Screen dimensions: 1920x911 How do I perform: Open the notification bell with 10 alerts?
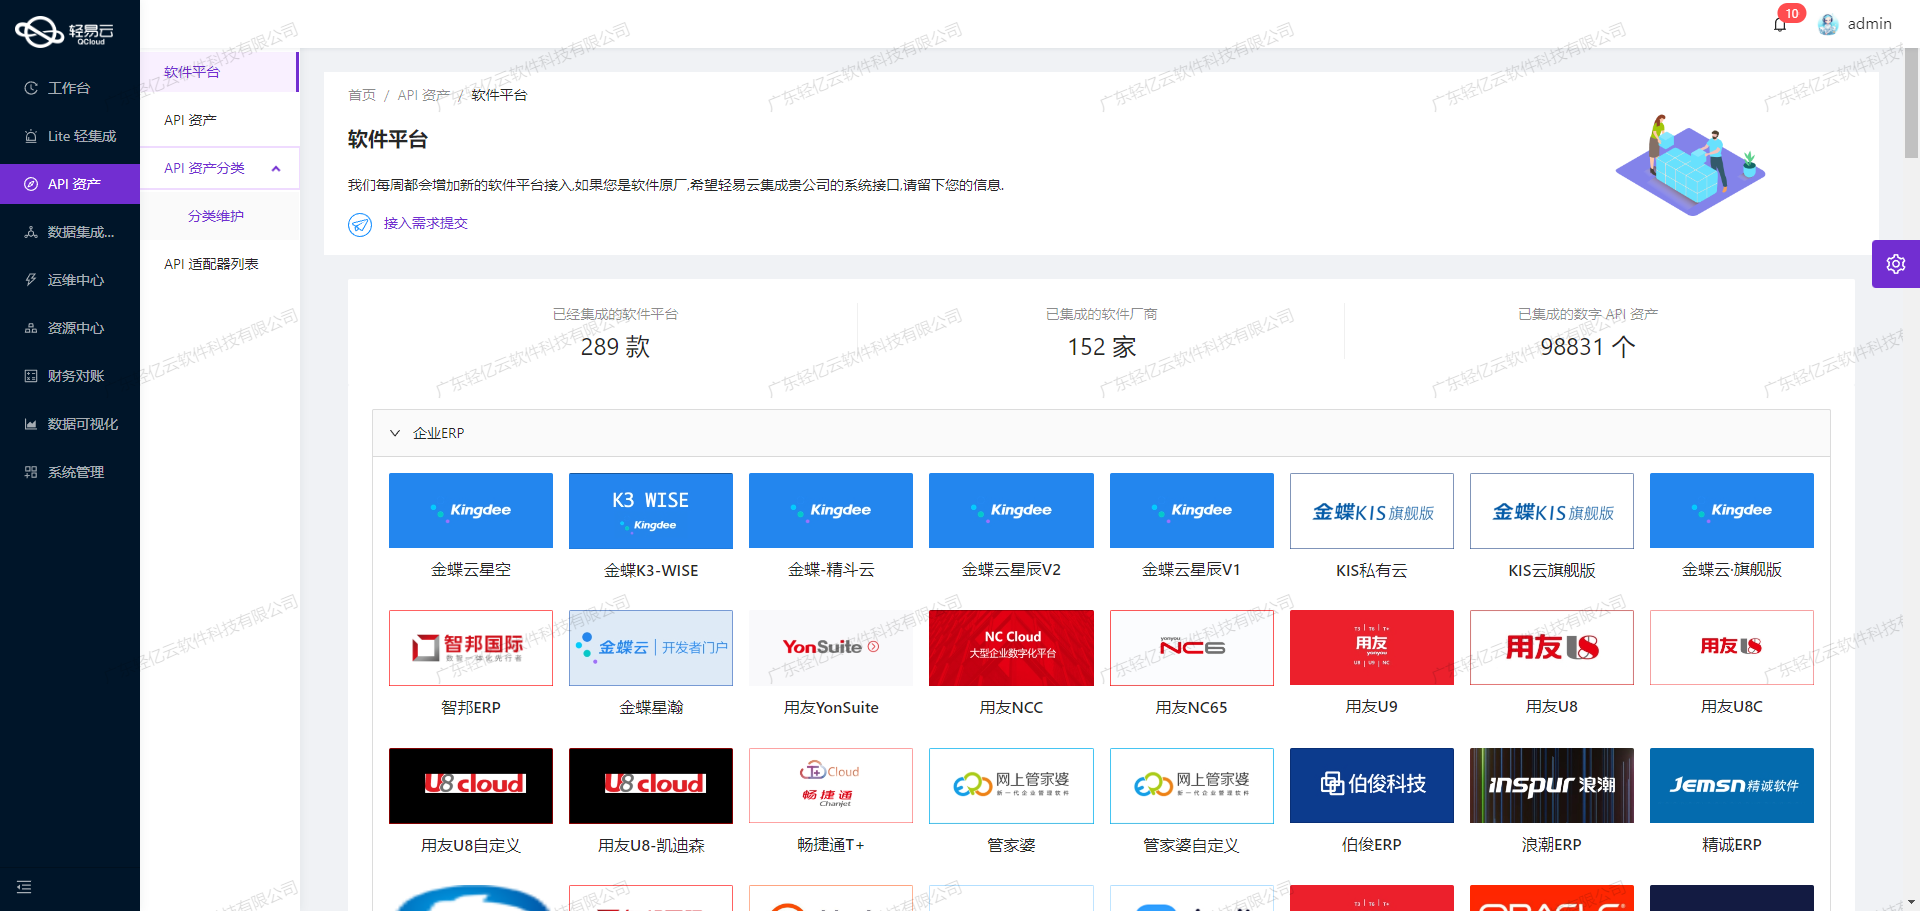click(x=1780, y=23)
